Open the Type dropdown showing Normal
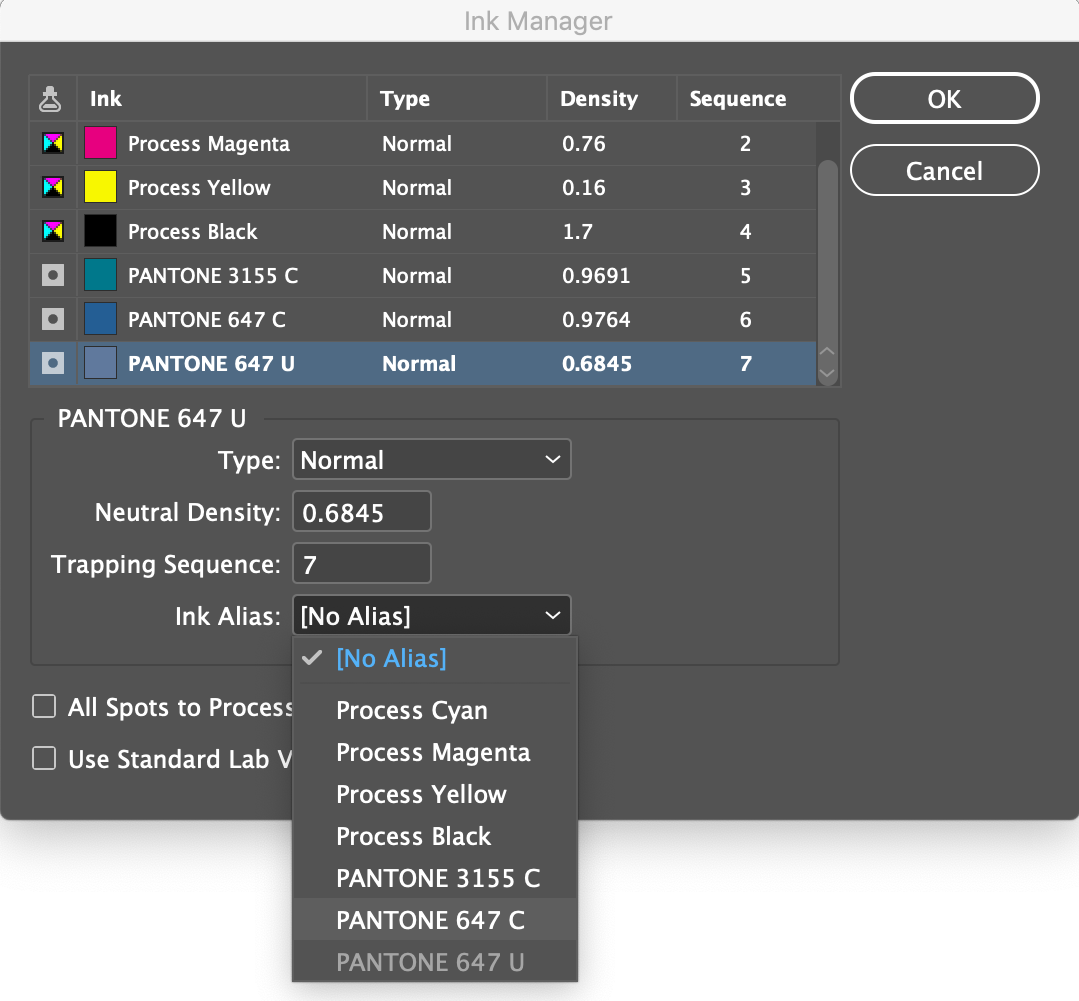Screen dimensions: 1079x1001 (x=431, y=460)
